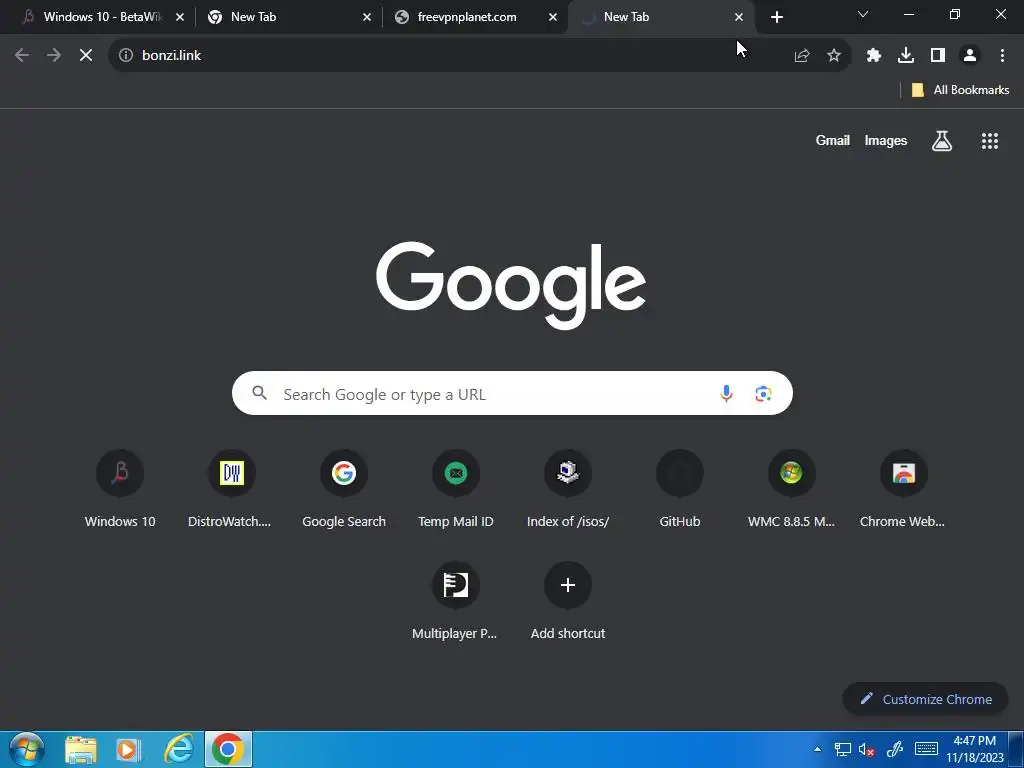This screenshot has height=768, width=1024.
Task: Open Search Labs flask icon
Action: pos(942,140)
